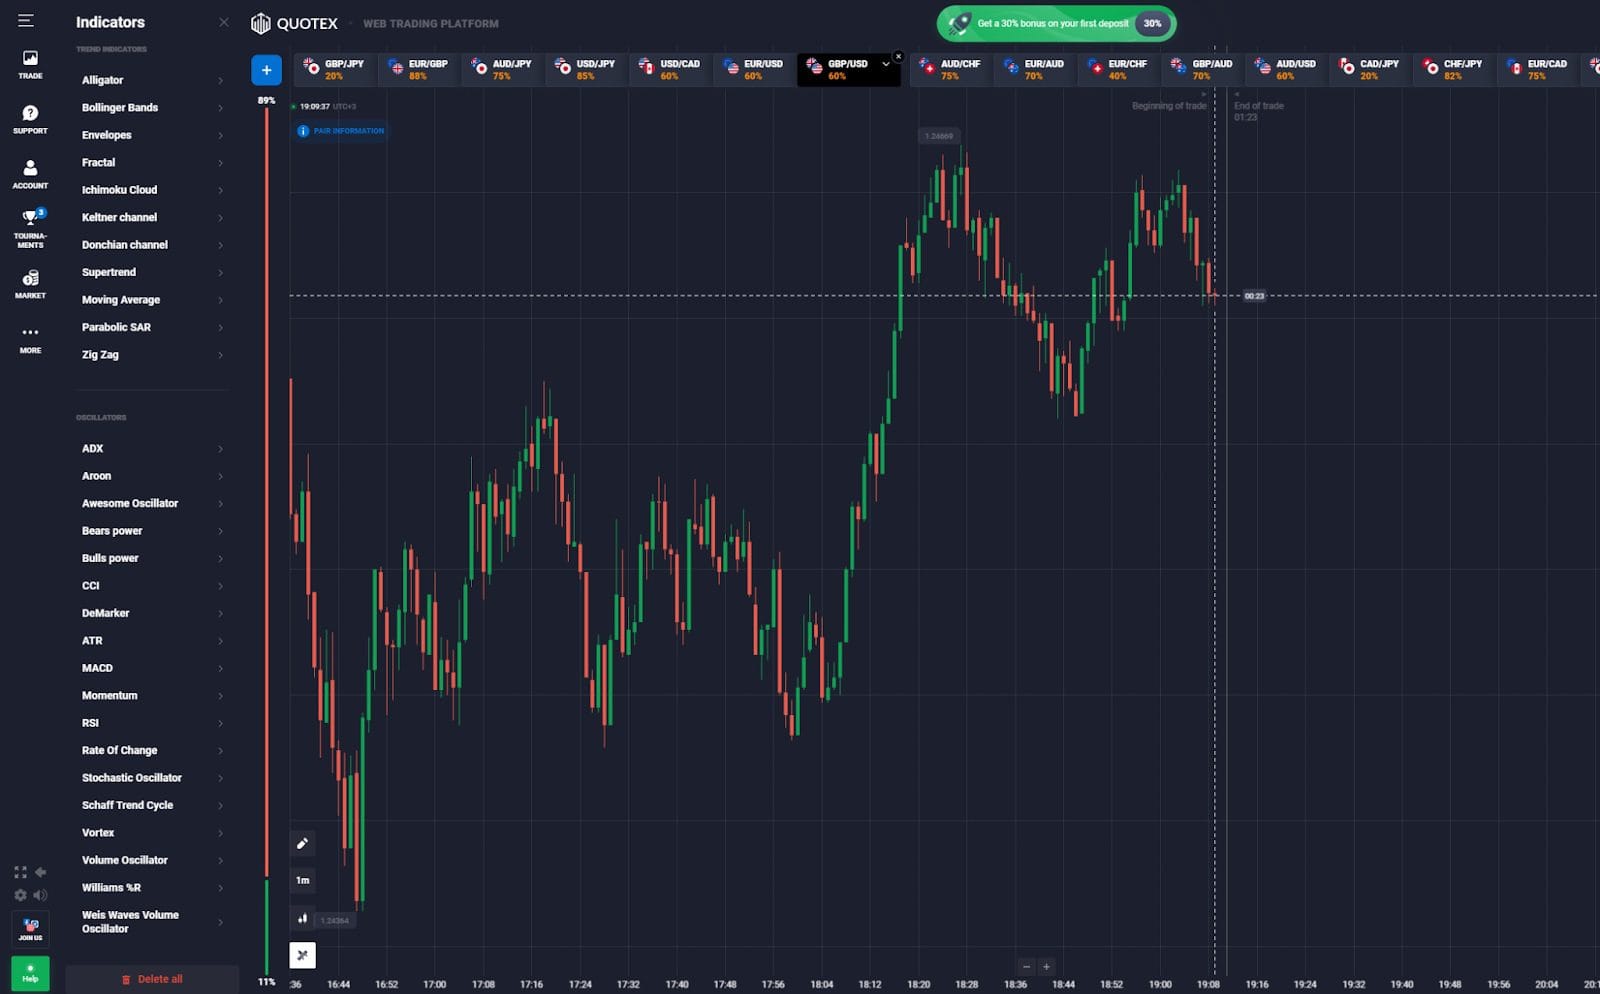This screenshot has width=1600, height=994.
Task: Add the Supertrend indicator
Action: point(152,272)
